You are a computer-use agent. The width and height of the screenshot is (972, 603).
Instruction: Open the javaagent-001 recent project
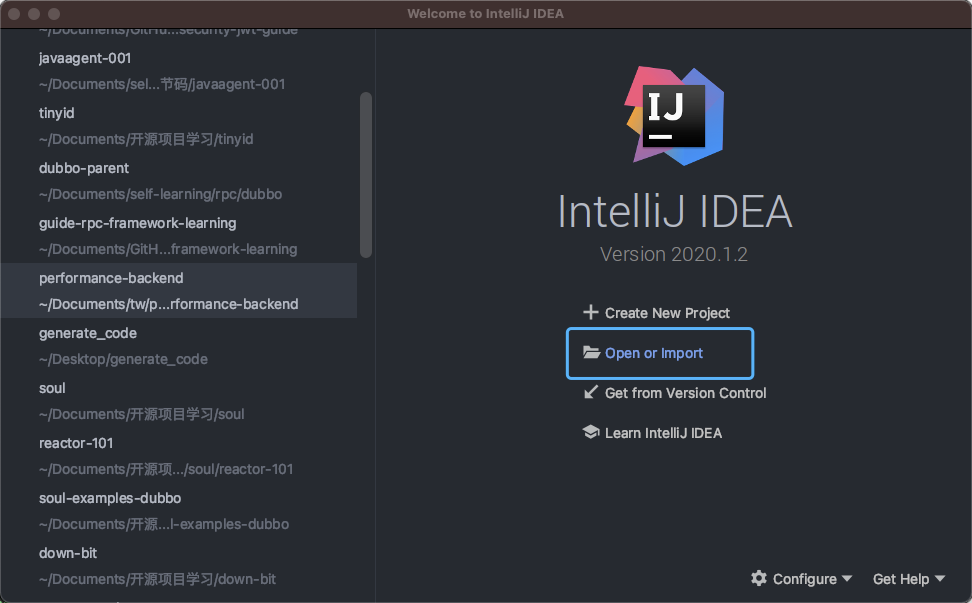coord(179,71)
